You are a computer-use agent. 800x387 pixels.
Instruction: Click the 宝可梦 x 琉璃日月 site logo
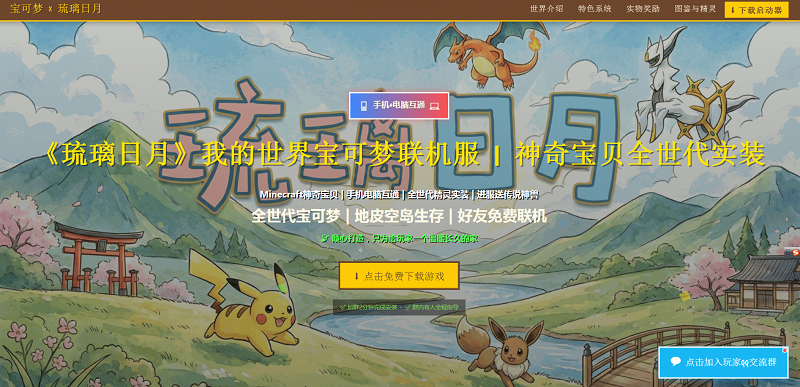56,9
